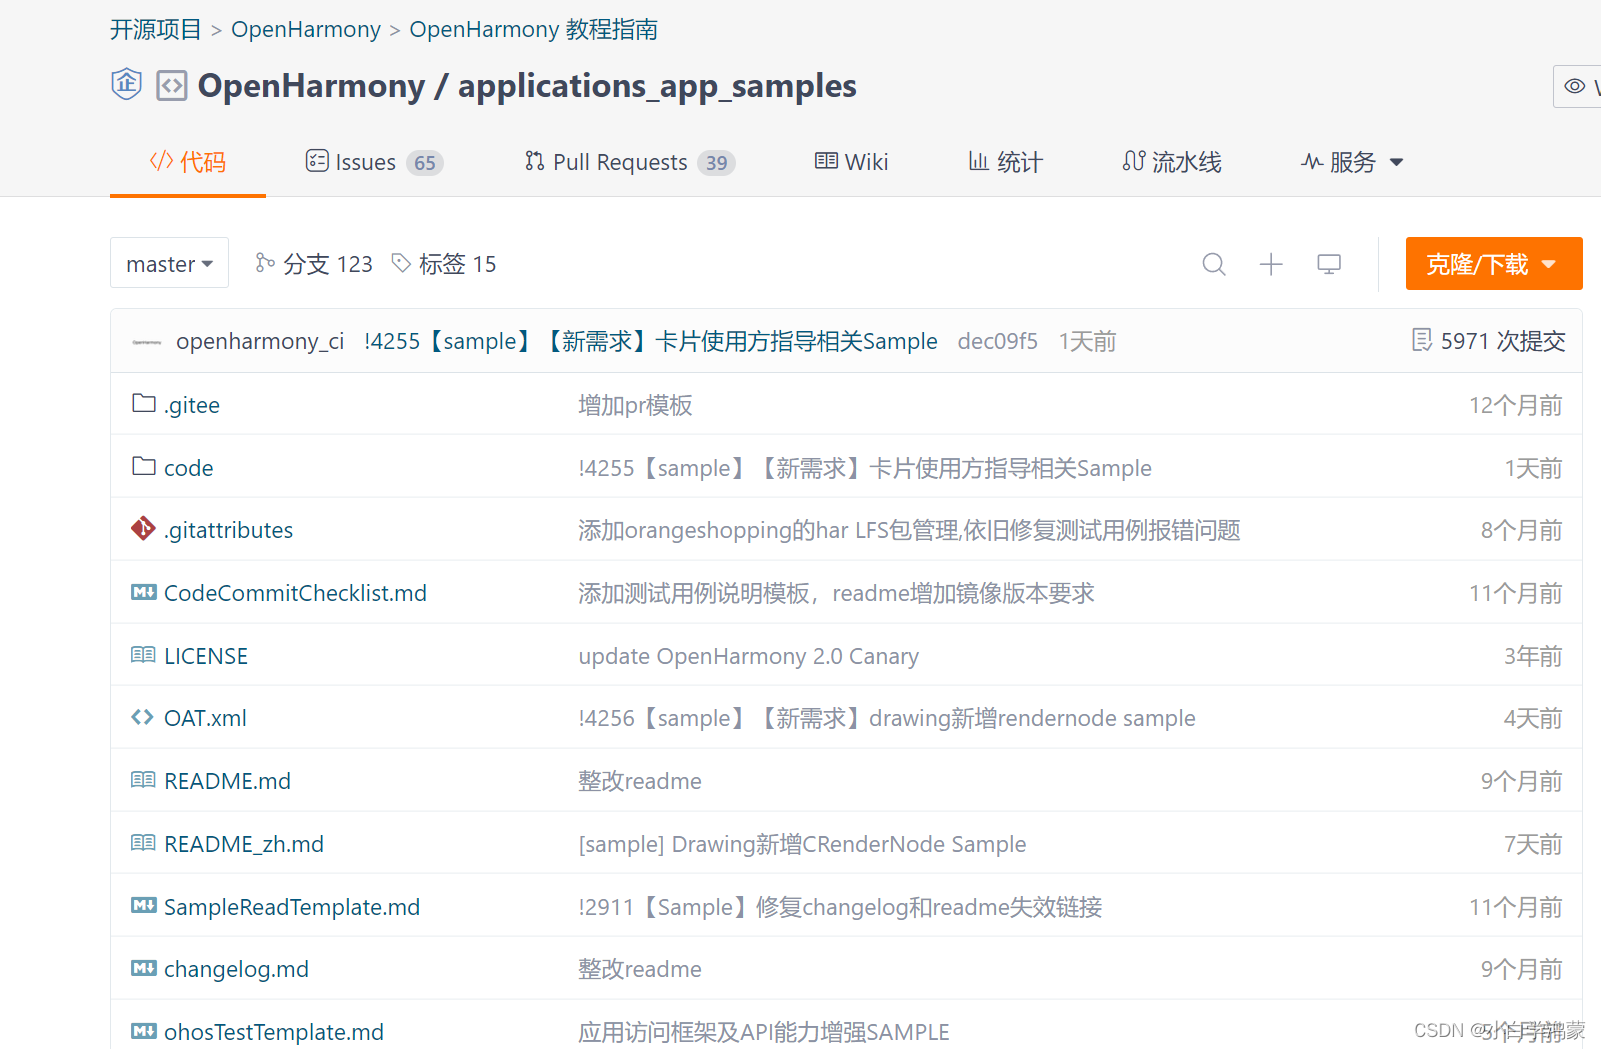
Task: Click the markdown icon for ohosTestTemplate.md
Action: (144, 1031)
